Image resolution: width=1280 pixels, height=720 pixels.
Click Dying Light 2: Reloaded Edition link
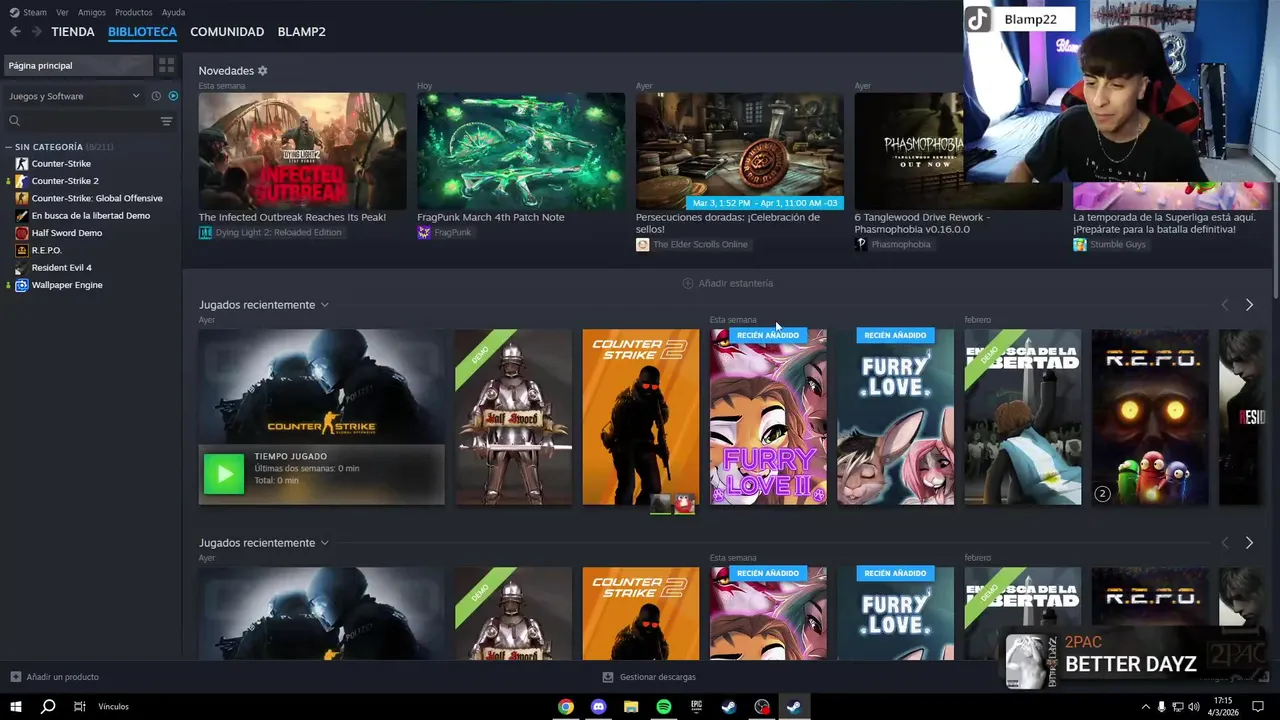[x=270, y=233]
